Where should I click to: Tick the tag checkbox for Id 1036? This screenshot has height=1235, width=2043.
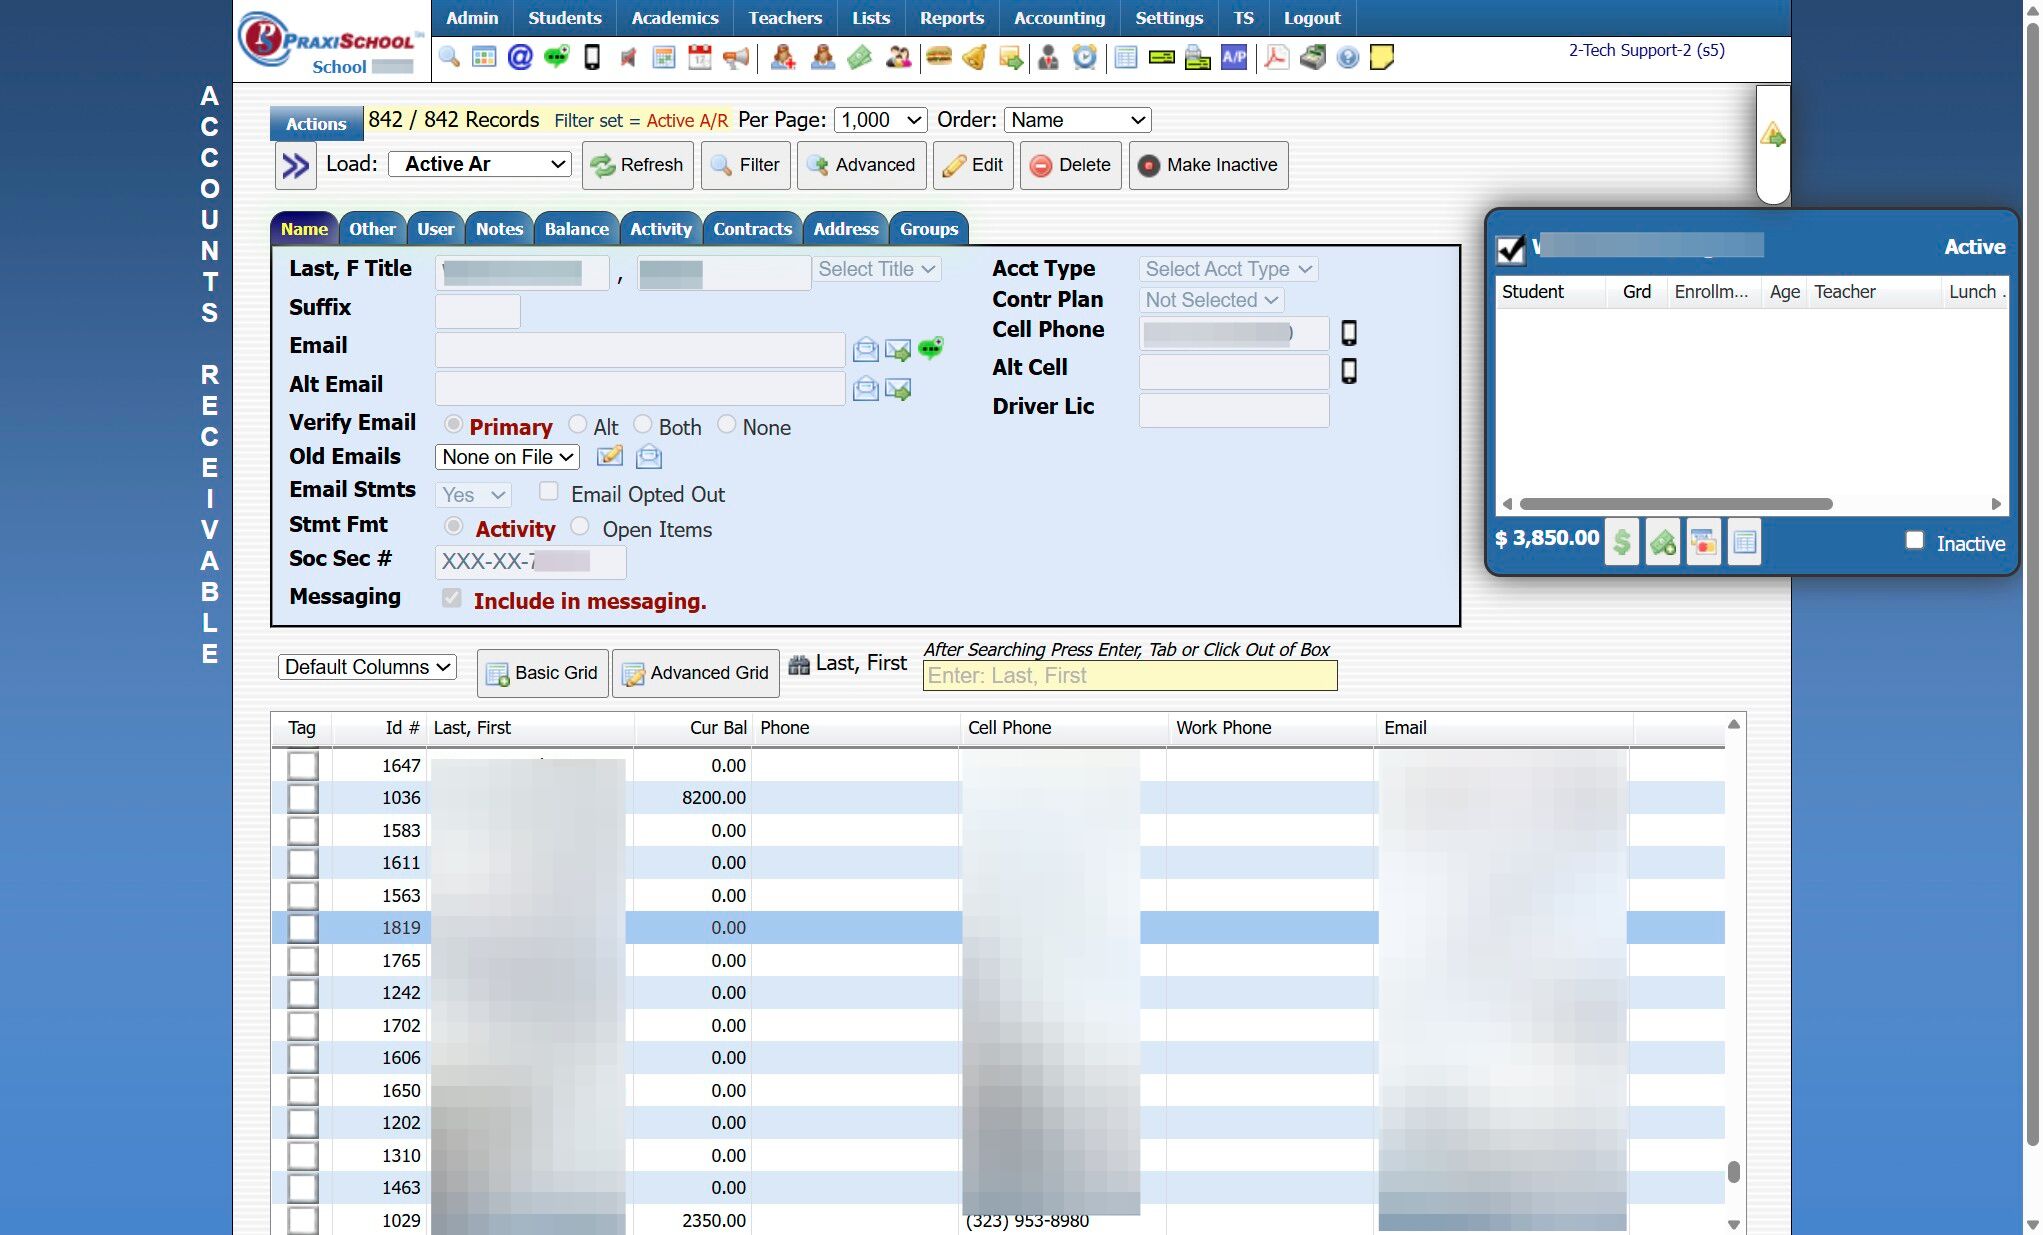click(x=302, y=798)
